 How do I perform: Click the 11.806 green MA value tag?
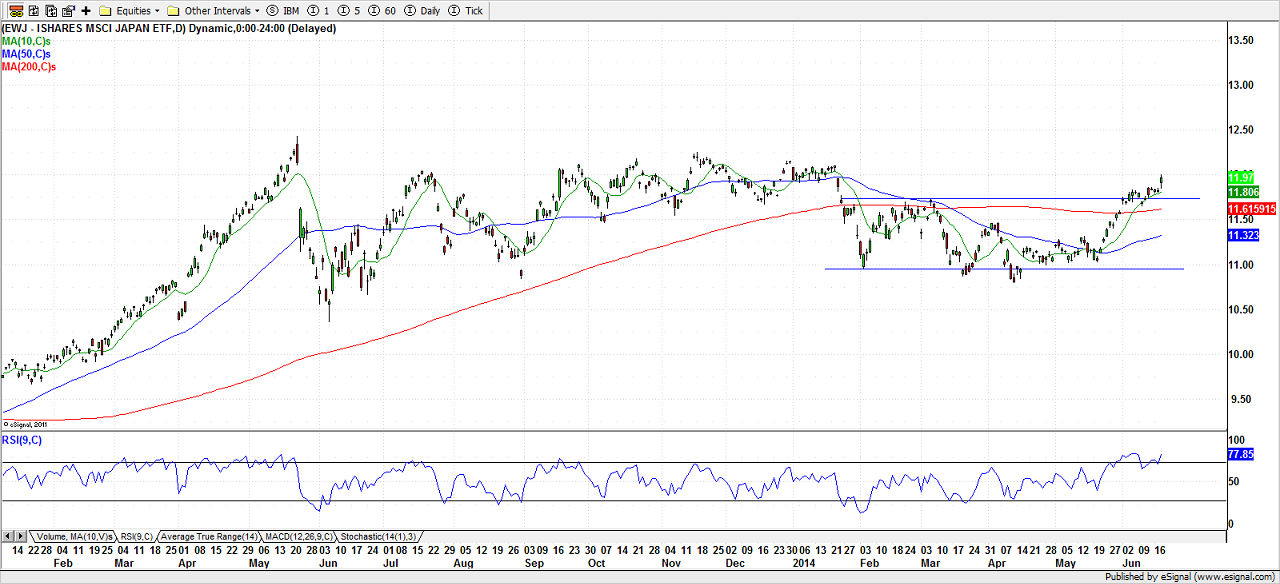[x=1244, y=191]
